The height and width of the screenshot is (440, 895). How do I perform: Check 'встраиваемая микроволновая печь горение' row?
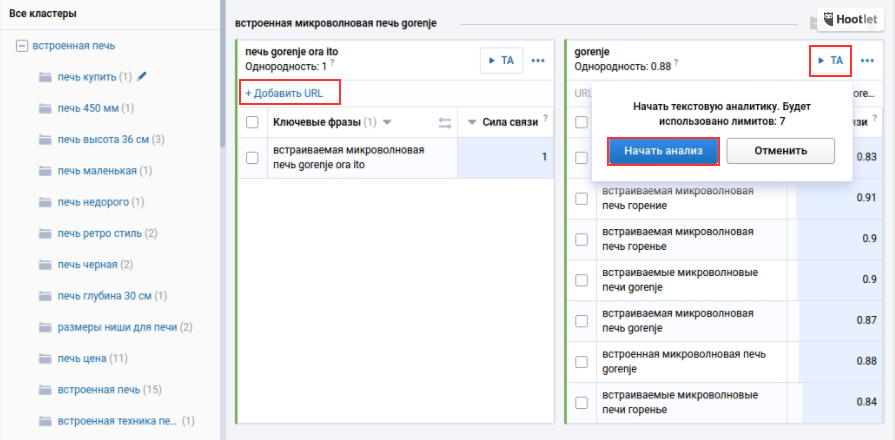pos(581,198)
